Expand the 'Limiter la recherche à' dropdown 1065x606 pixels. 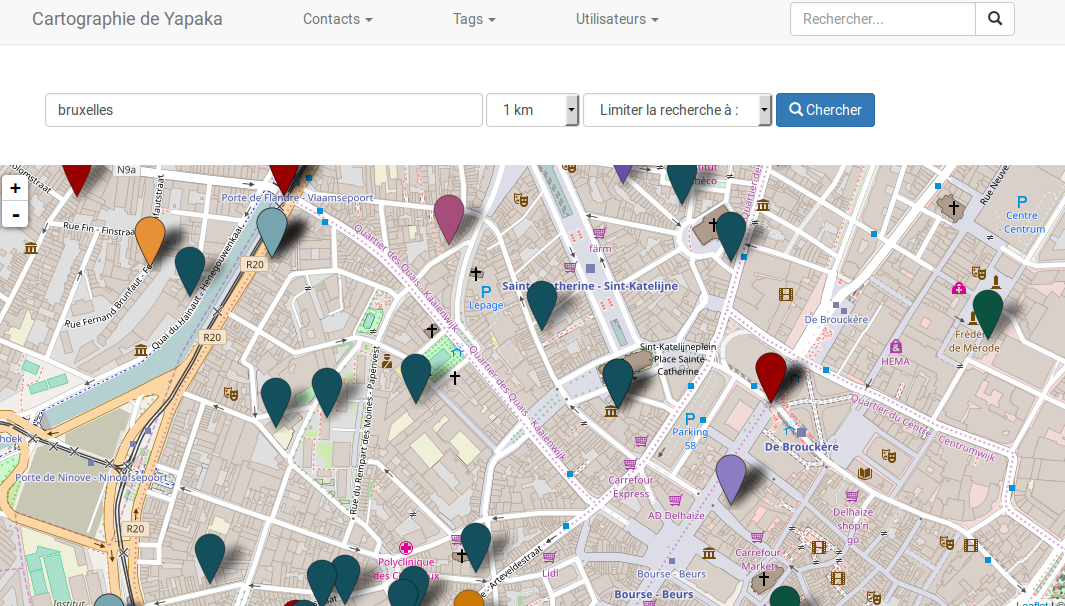point(677,110)
